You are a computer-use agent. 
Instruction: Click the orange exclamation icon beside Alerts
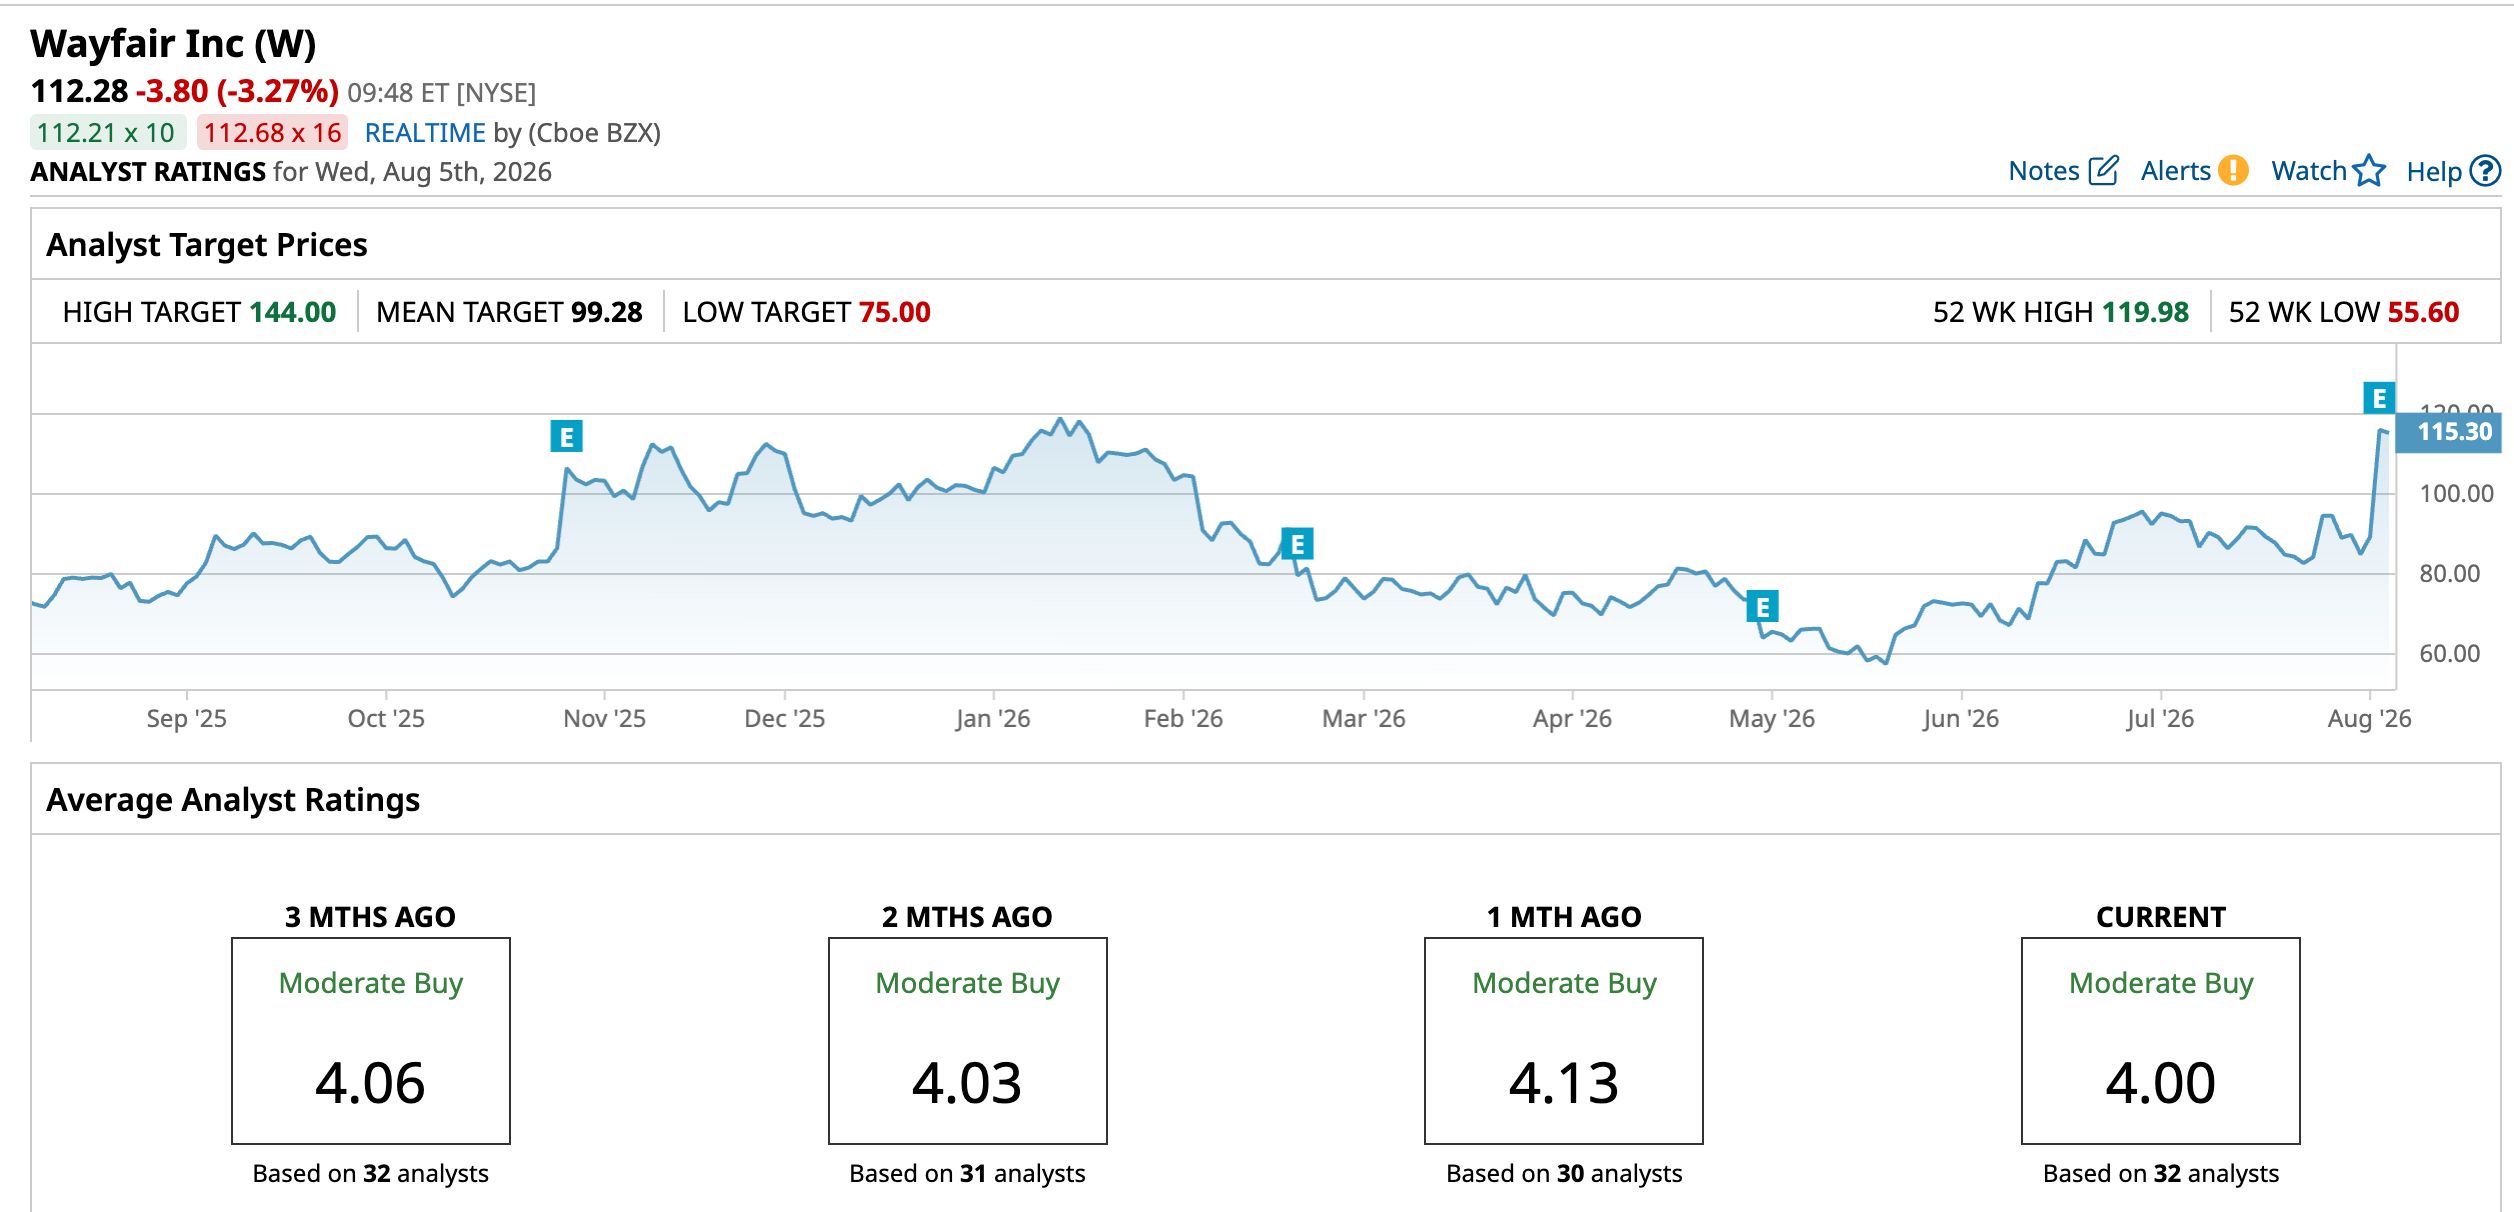(2233, 171)
